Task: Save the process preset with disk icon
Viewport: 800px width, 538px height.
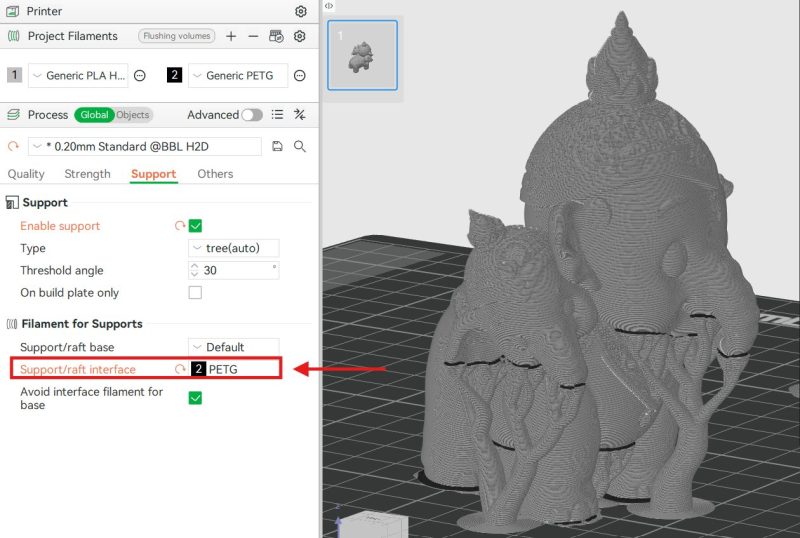Action: tap(278, 147)
